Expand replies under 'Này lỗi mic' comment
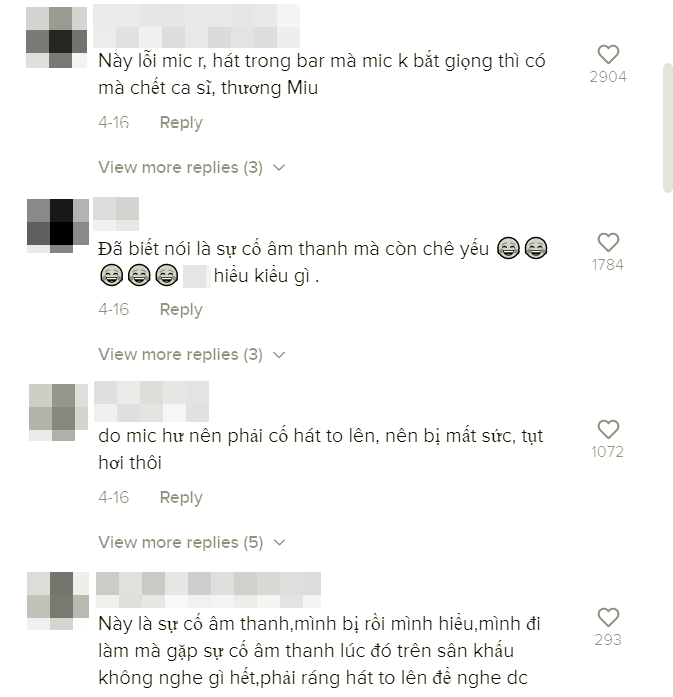The width and height of the screenshot is (673, 697). [x=192, y=168]
